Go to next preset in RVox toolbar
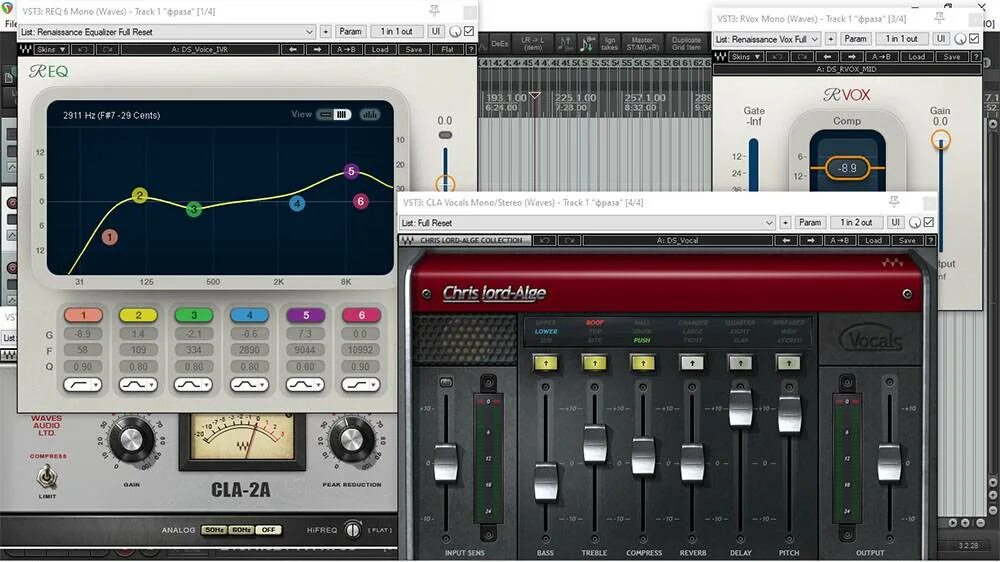The image size is (1000, 562). [x=852, y=57]
